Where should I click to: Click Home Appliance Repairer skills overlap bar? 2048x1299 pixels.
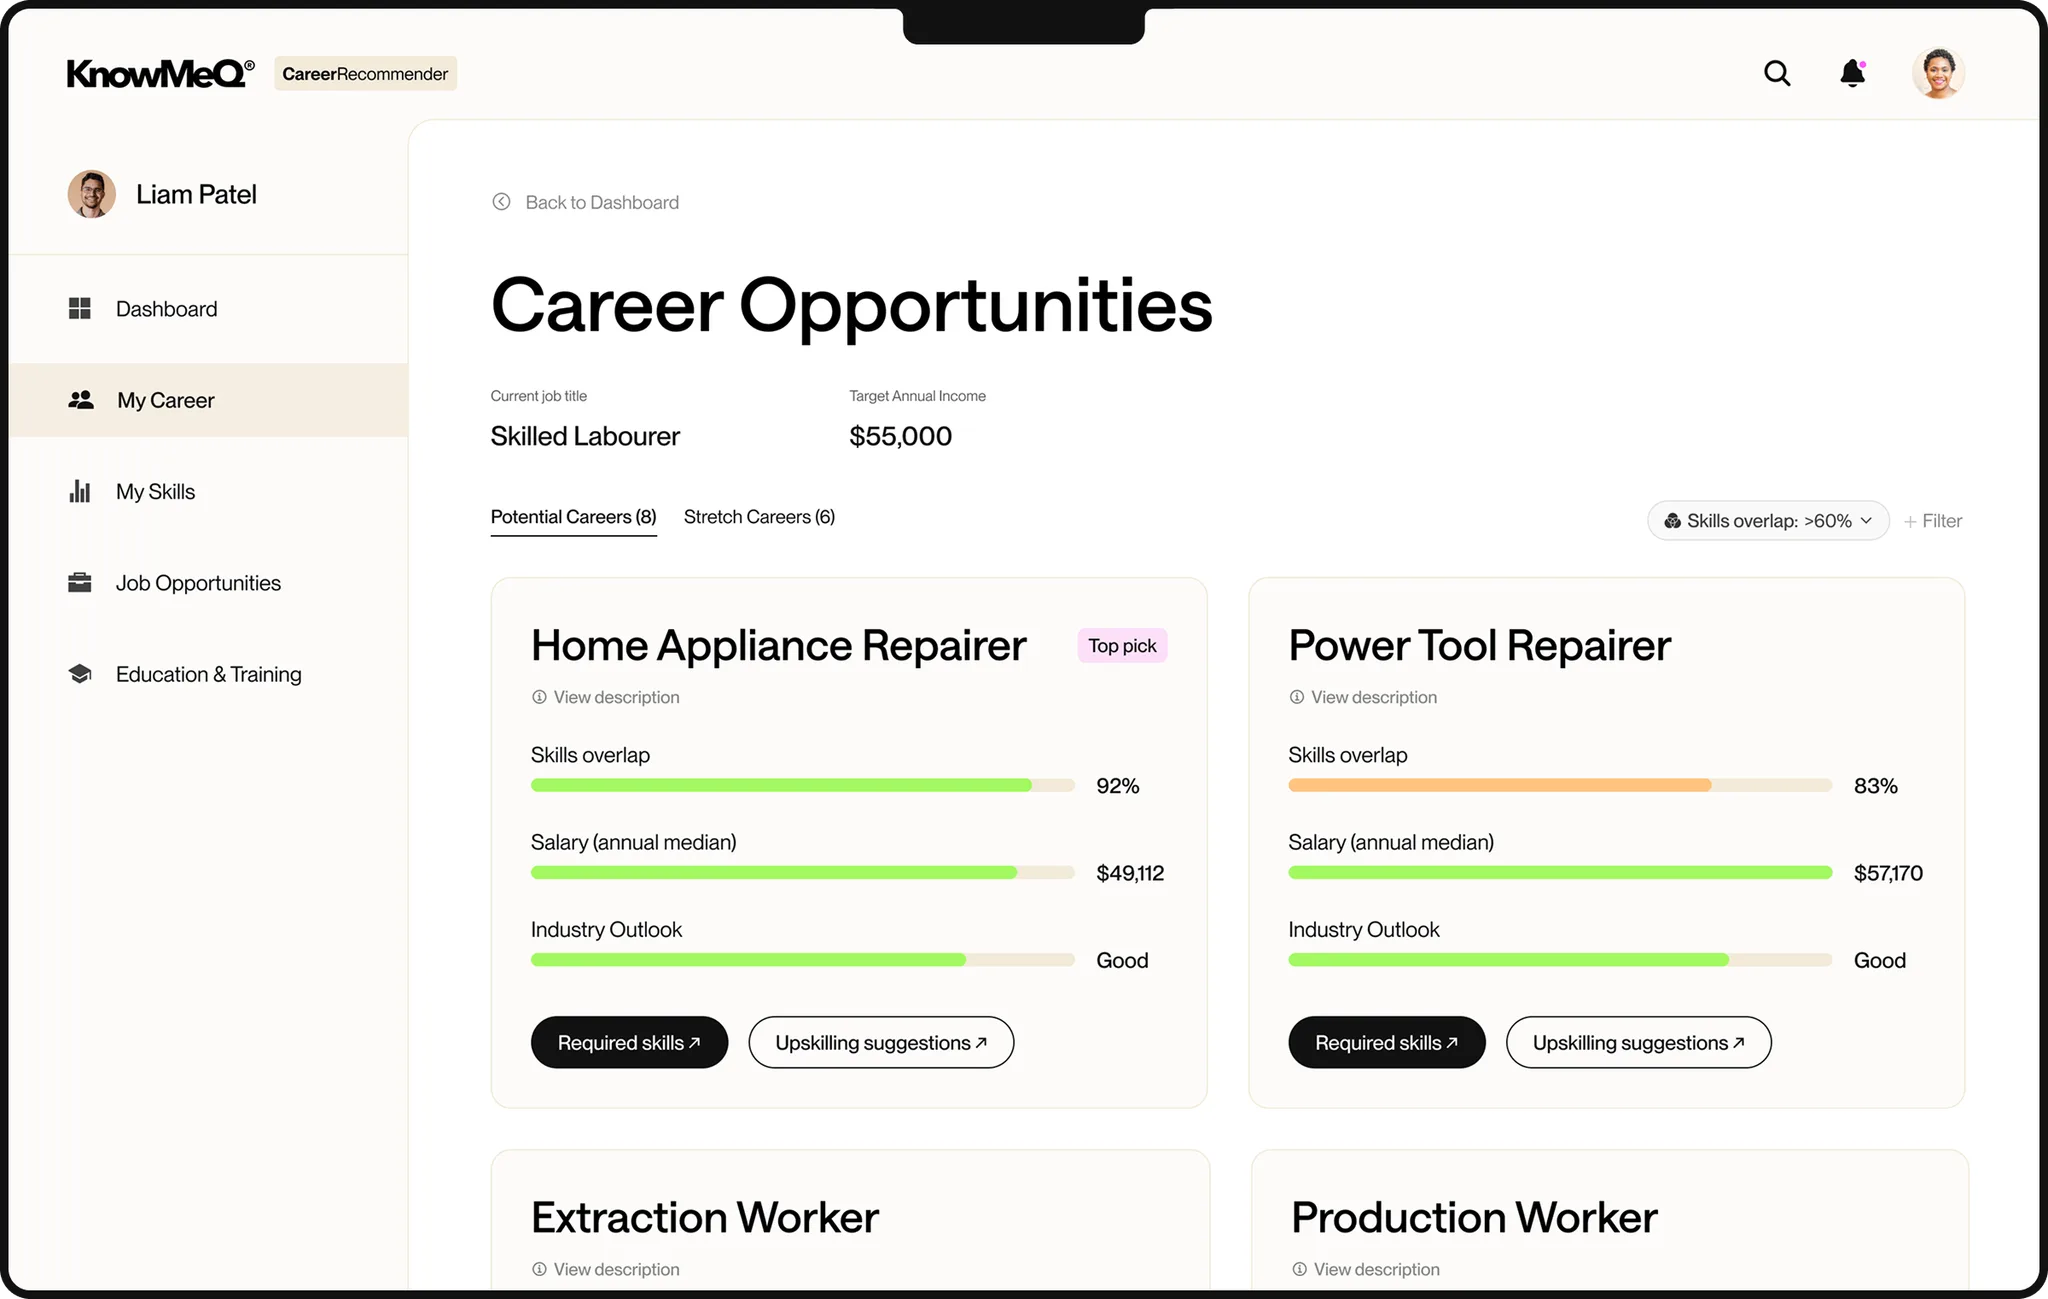pos(803,786)
